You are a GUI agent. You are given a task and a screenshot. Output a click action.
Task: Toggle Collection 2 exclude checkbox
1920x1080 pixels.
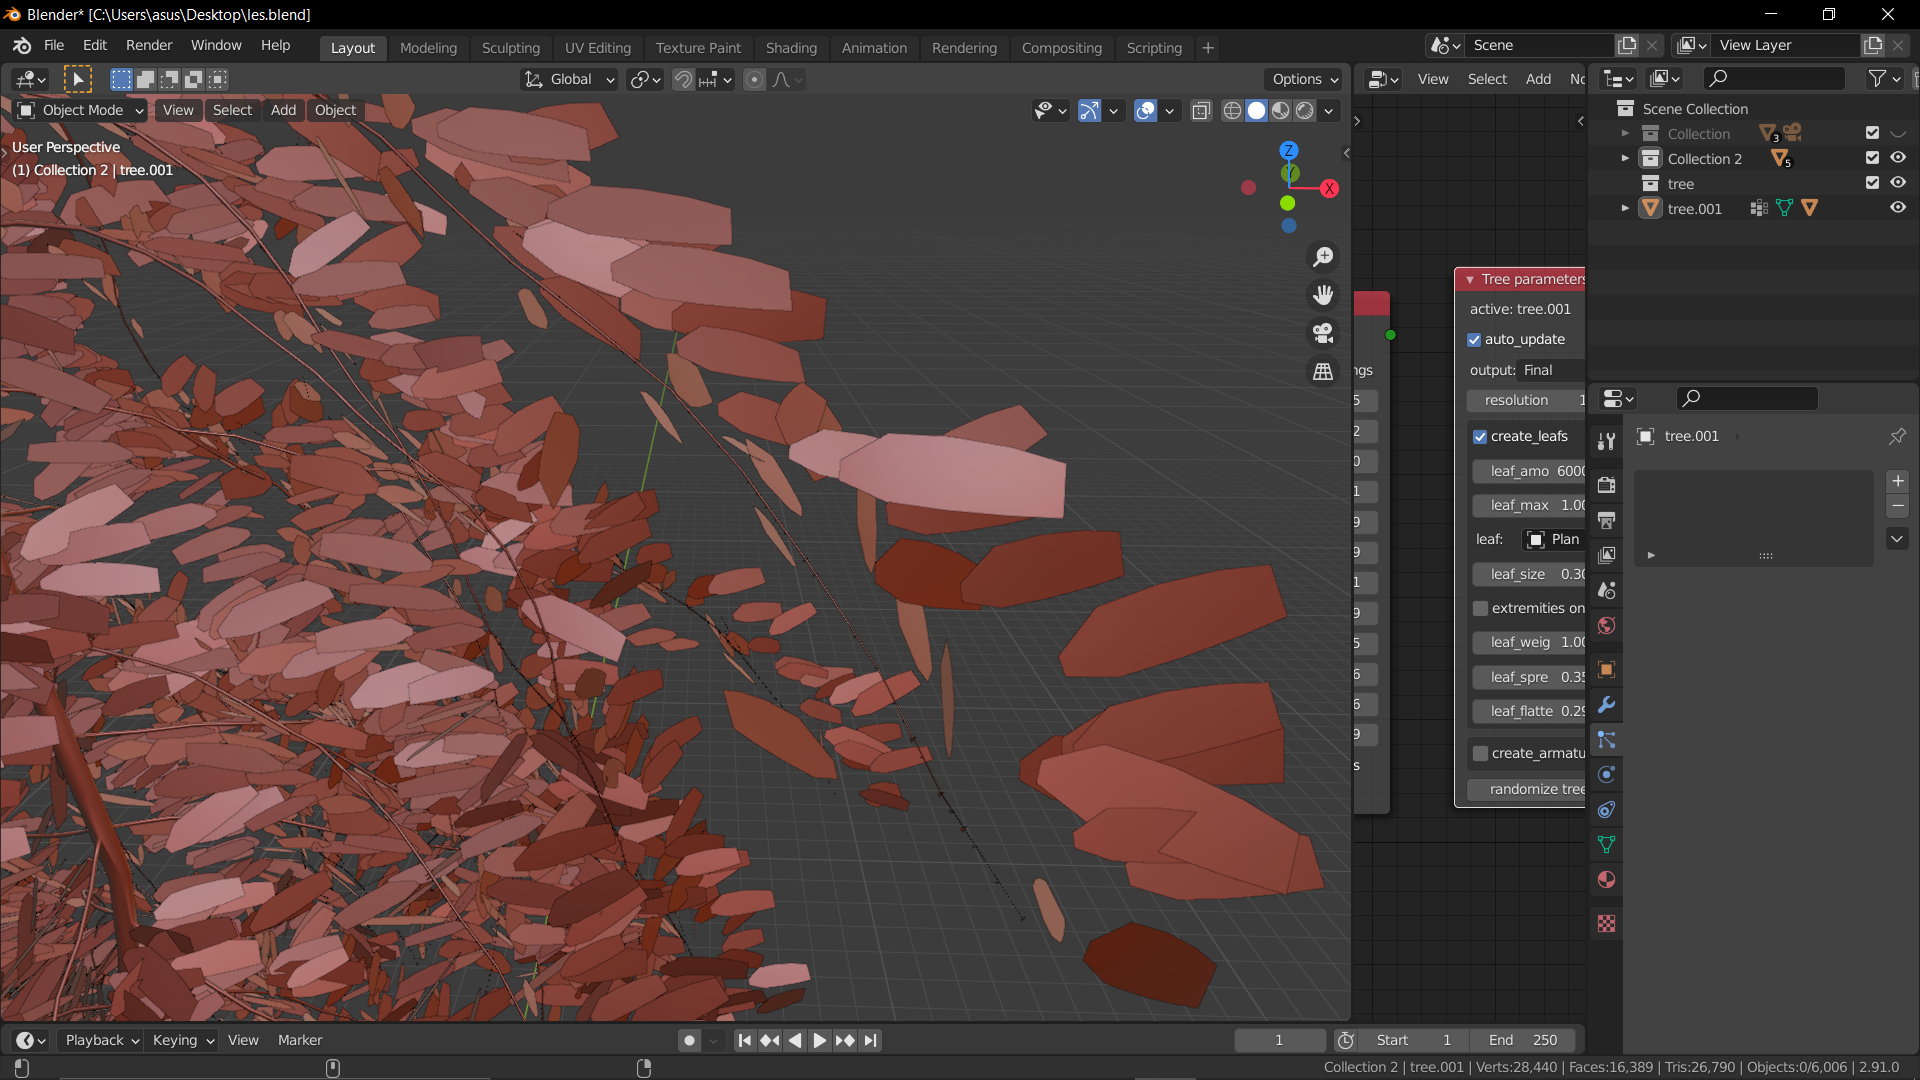[x=1873, y=158]
